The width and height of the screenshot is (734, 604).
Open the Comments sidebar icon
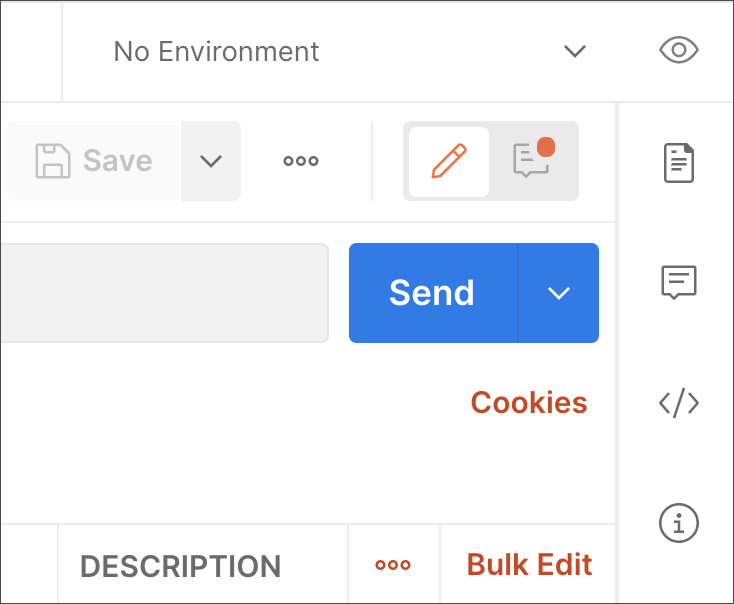coord(679,282)
